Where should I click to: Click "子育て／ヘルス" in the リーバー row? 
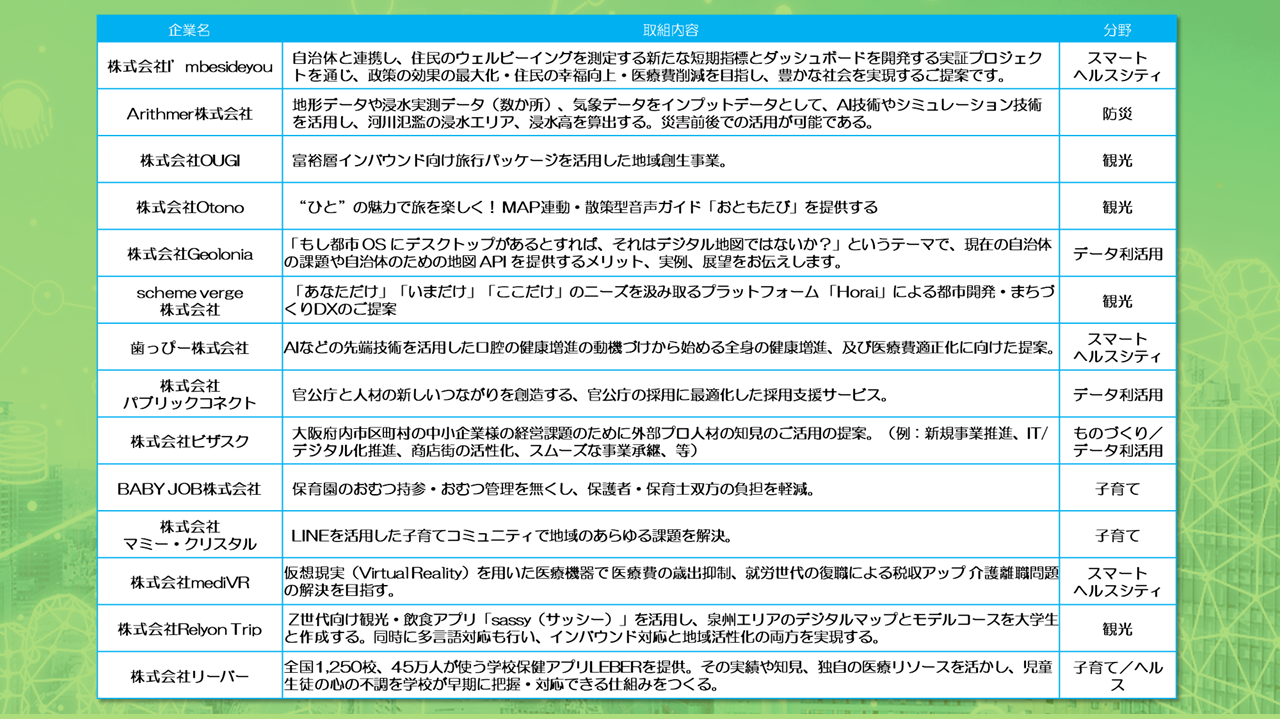(1118, 676)
